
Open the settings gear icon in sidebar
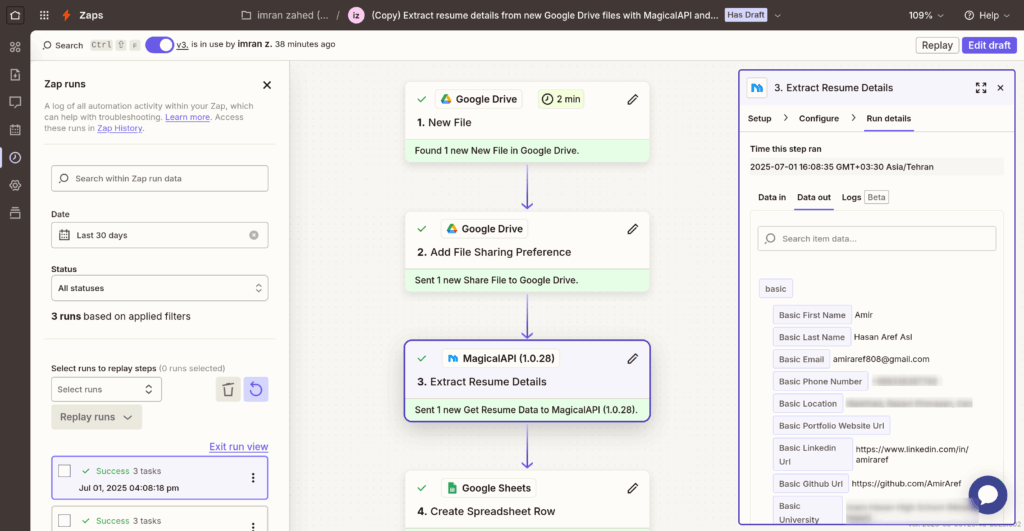click(15, 185)
